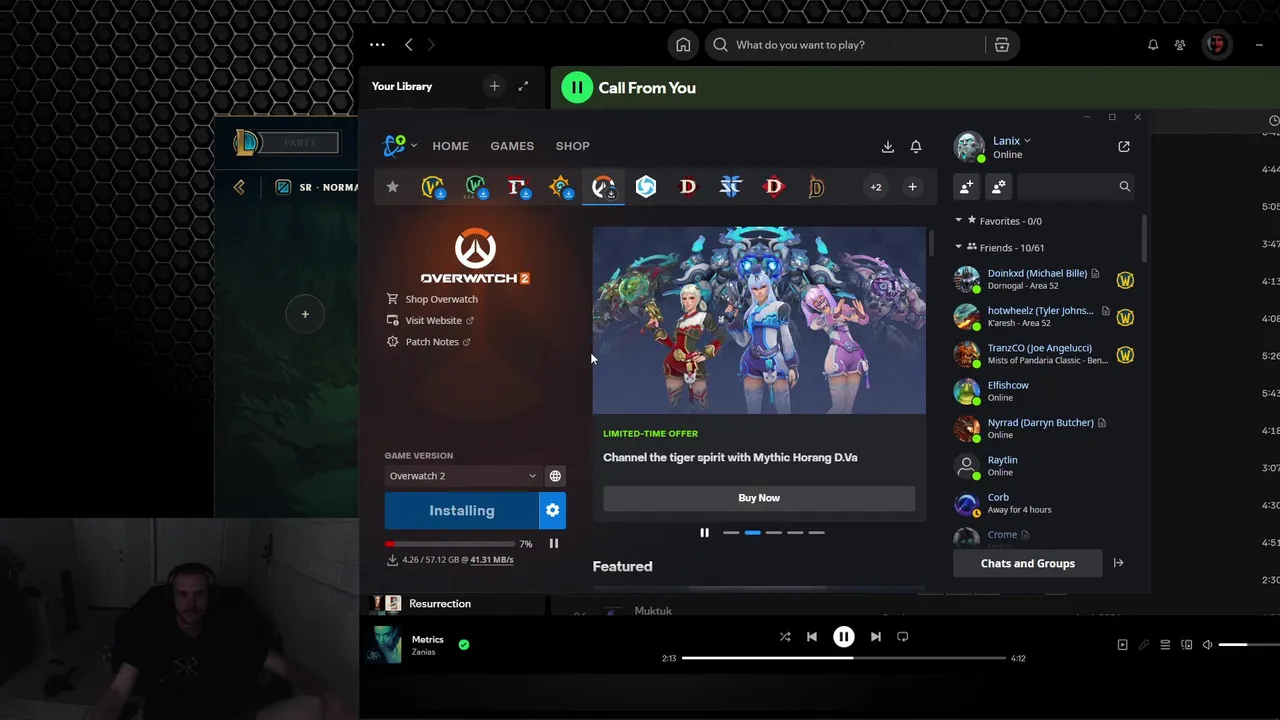Click the create group icon

[998, 187]
